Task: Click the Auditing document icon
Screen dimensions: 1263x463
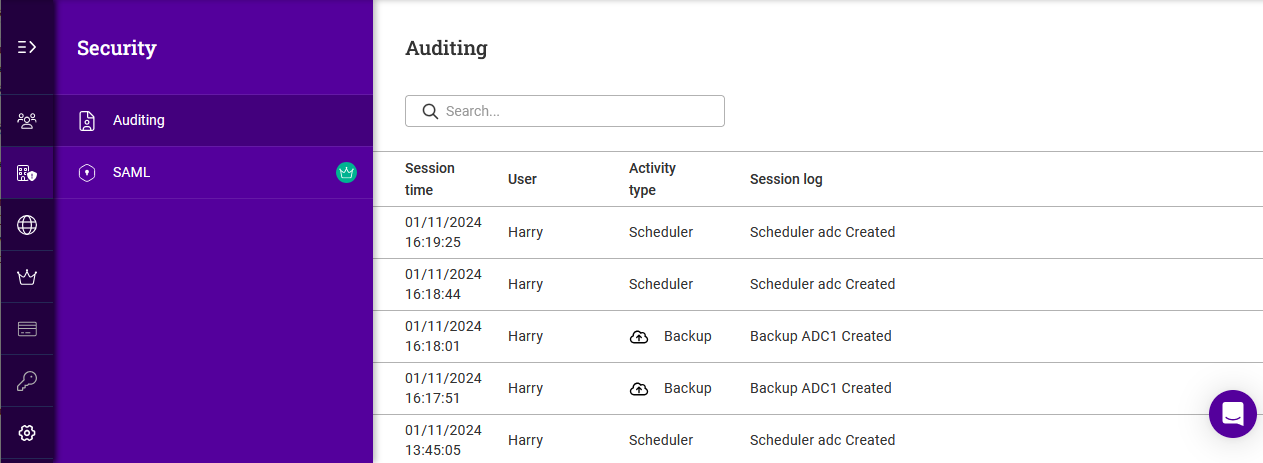Action: point(88,121)
